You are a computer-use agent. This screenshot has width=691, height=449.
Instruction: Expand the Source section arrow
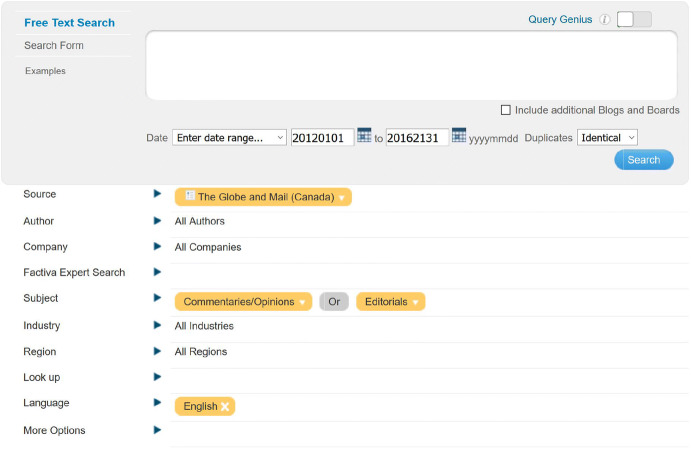(157, 194)
